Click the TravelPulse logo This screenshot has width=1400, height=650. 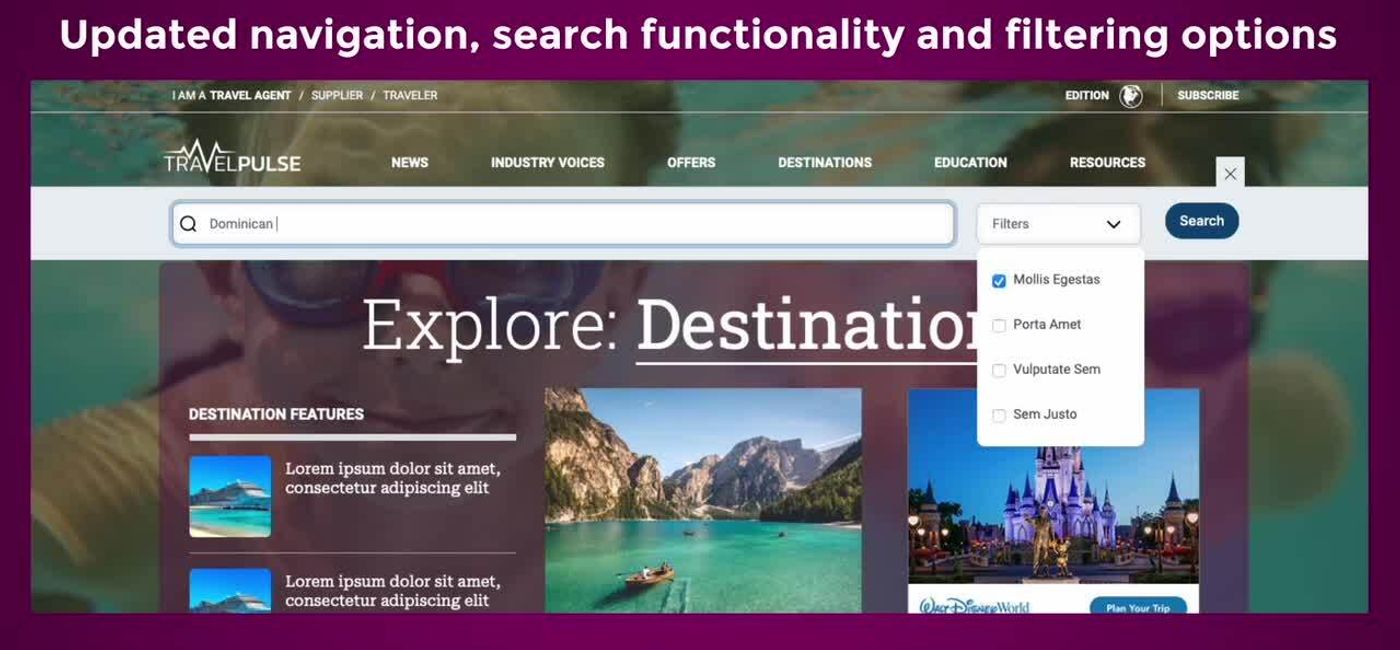click(x=232, y=158)
